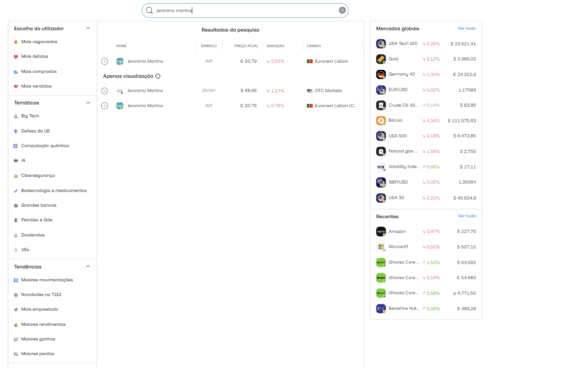The height and width of the screenshot is (368, 564).
Task: Open Gold market icon
Action: tap(381, 59)
